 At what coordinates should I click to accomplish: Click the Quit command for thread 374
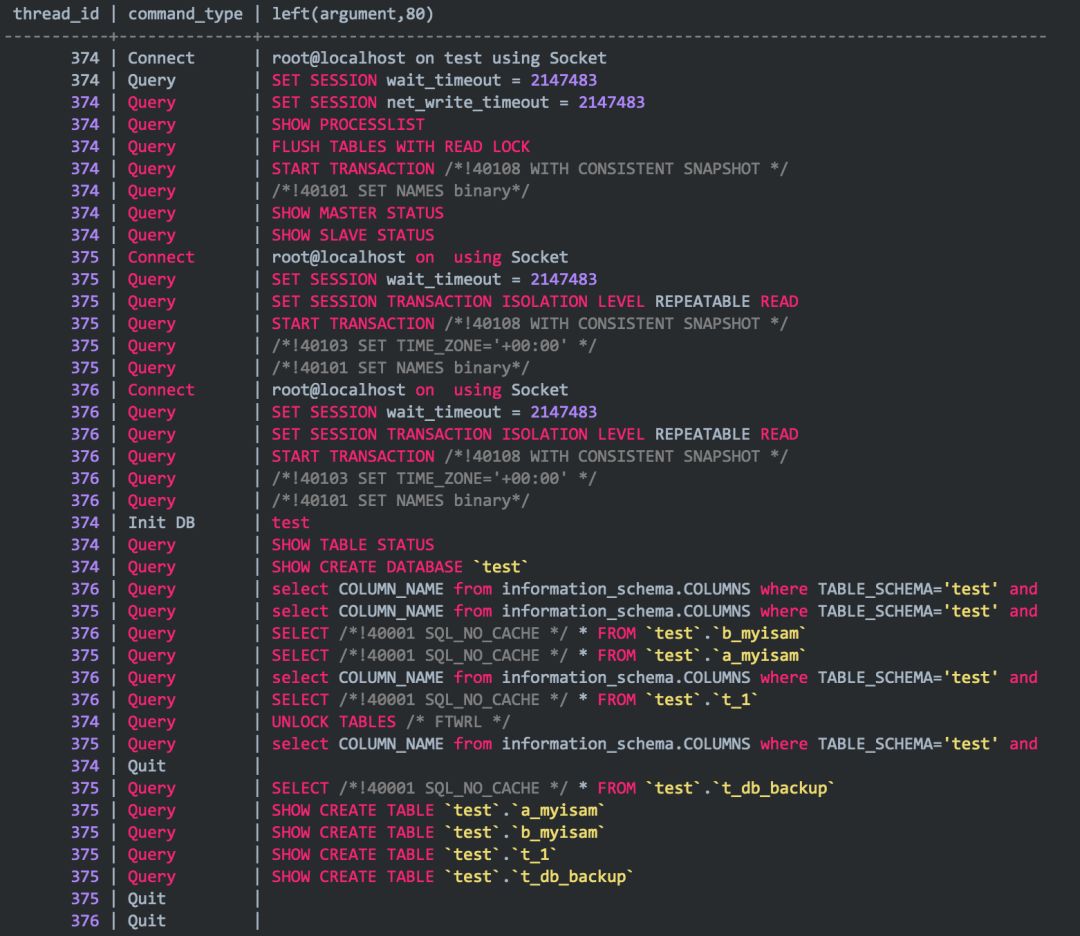[147, 766]
